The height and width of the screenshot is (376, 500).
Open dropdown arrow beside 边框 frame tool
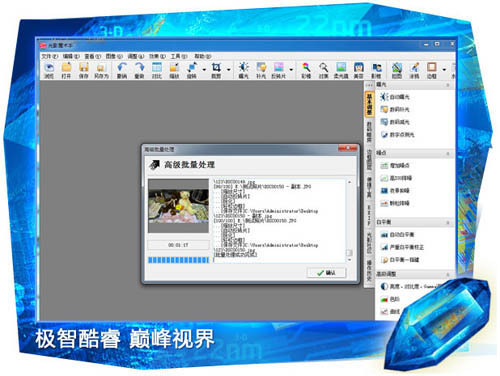pyautogui.click(x=444, y=70)
